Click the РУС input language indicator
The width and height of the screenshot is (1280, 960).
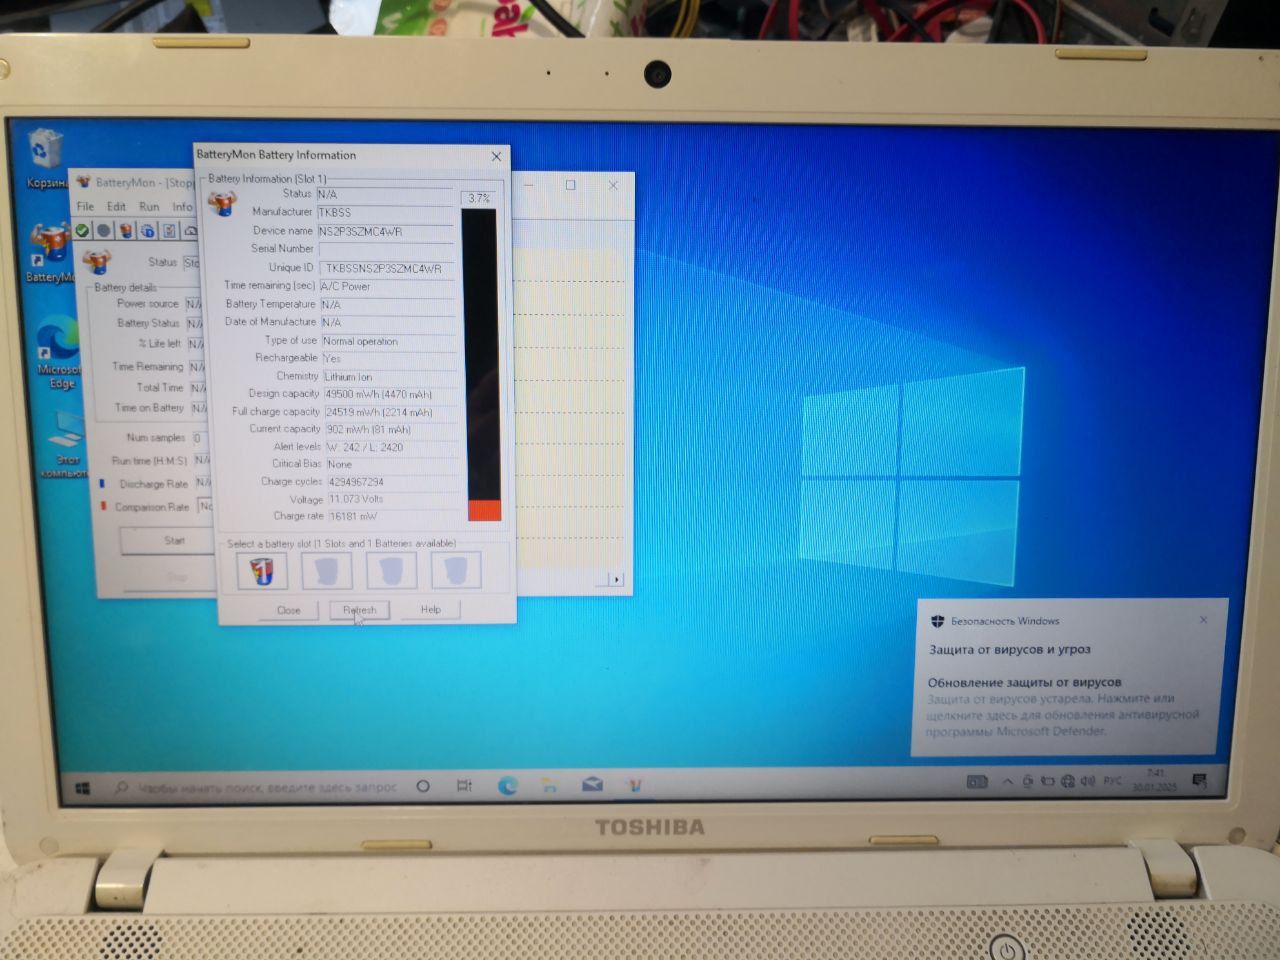[x=1112, y=781]
